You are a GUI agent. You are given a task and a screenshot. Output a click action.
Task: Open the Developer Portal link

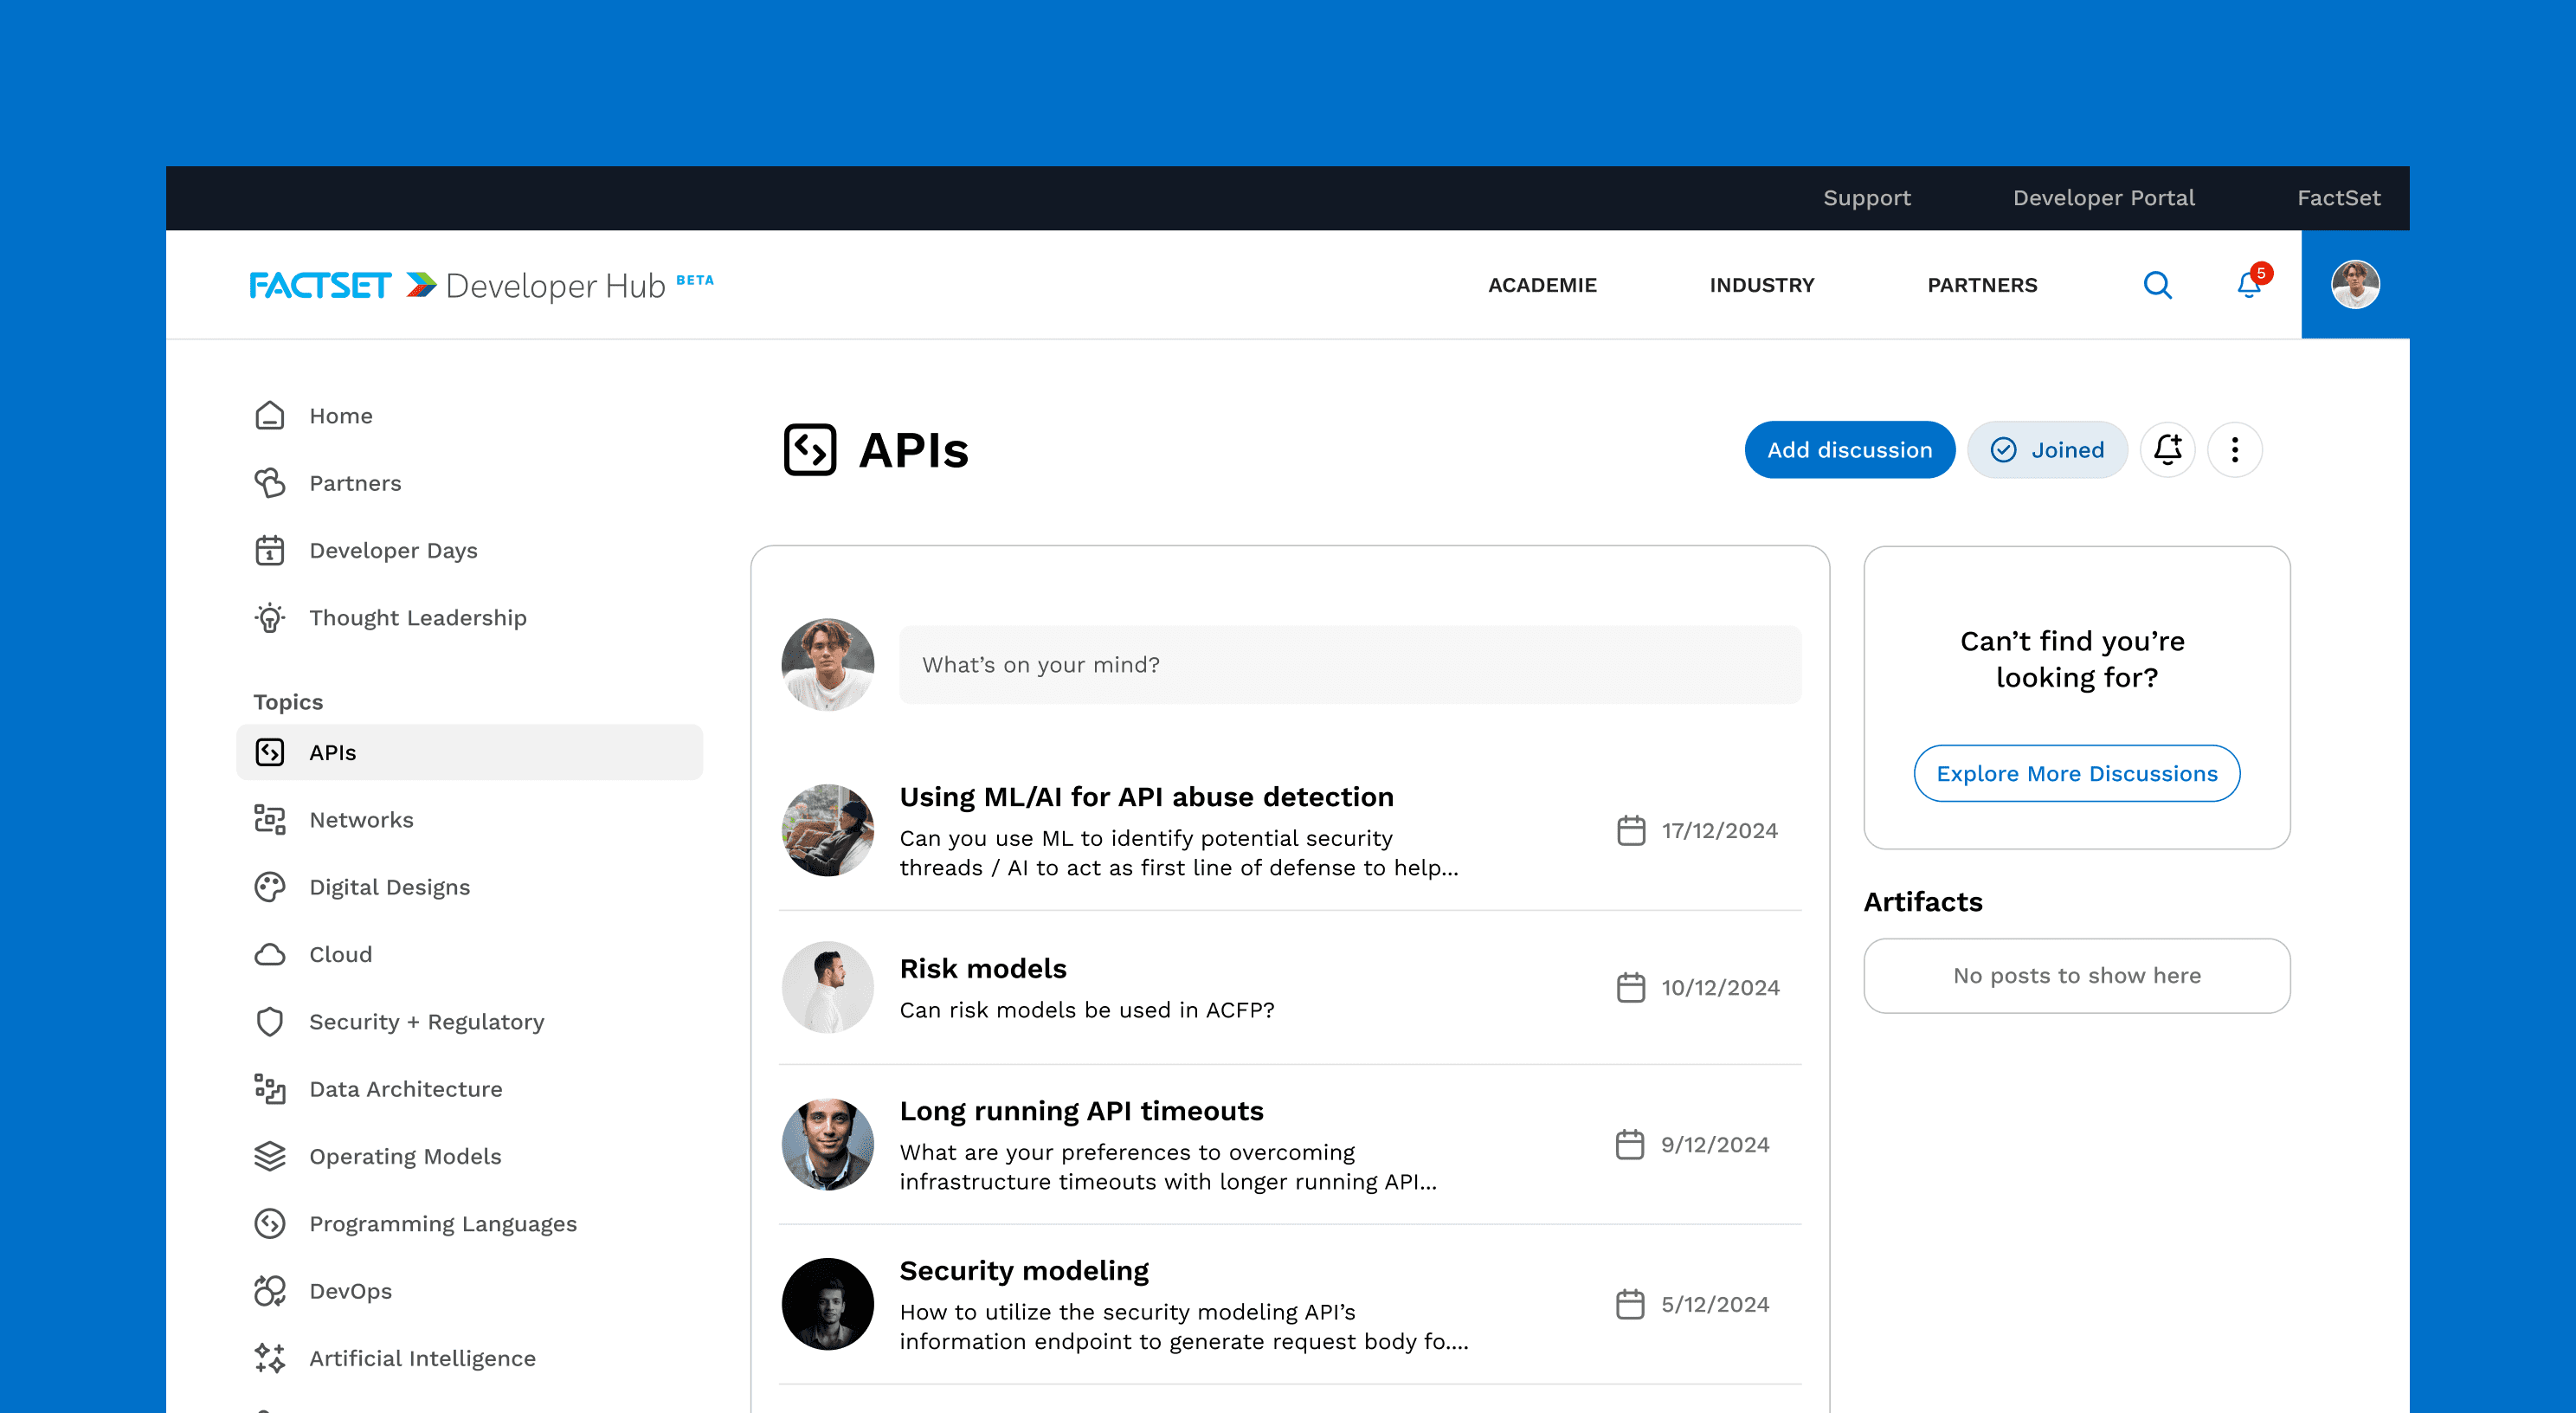[x=2104, y=198]
